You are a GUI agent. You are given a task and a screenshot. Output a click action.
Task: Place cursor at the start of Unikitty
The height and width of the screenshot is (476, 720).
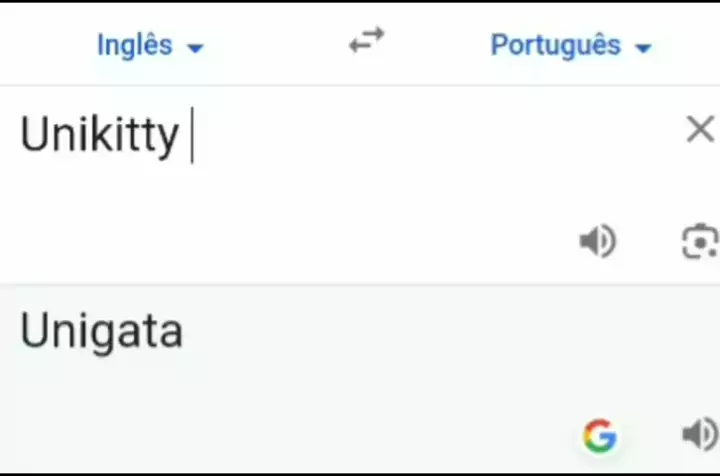tap(22, 135)
